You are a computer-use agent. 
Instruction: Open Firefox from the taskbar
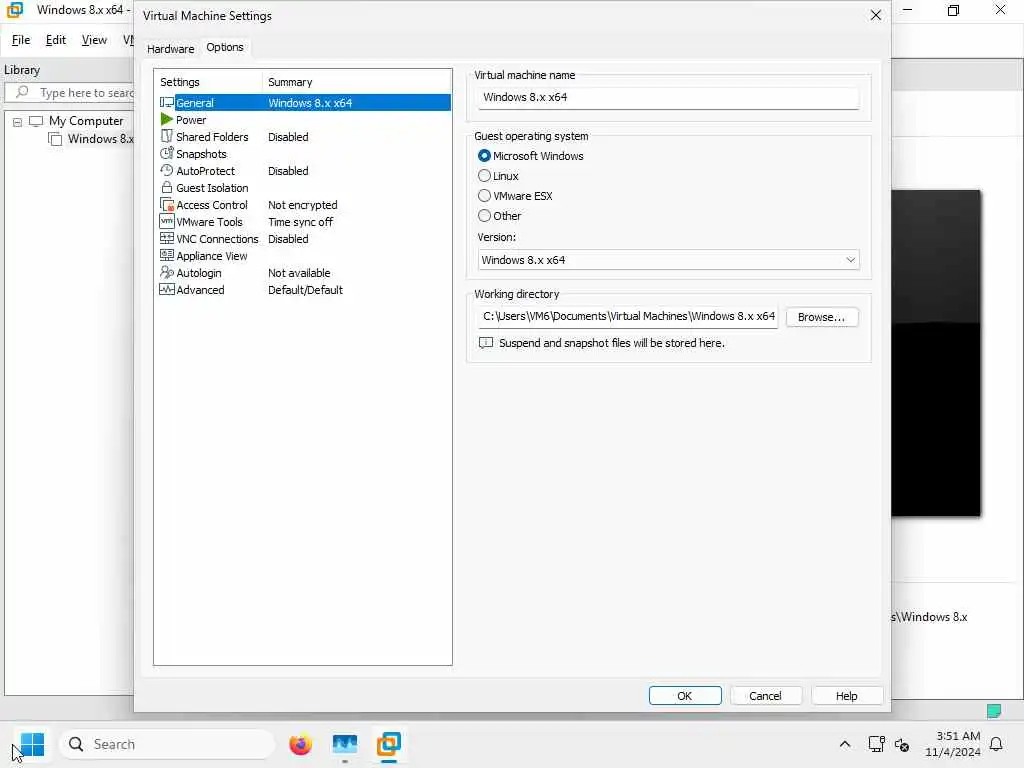point(300,744)
